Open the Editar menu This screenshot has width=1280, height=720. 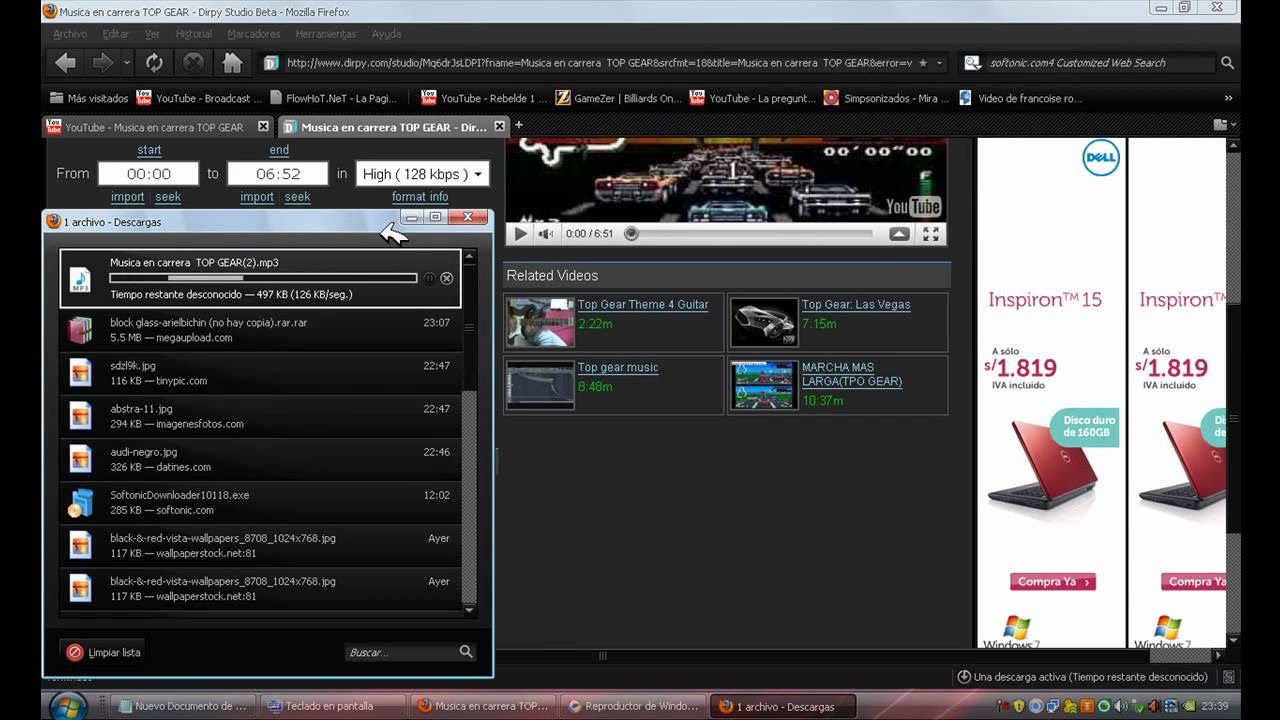pyautogui.click(x=116, y=34)
